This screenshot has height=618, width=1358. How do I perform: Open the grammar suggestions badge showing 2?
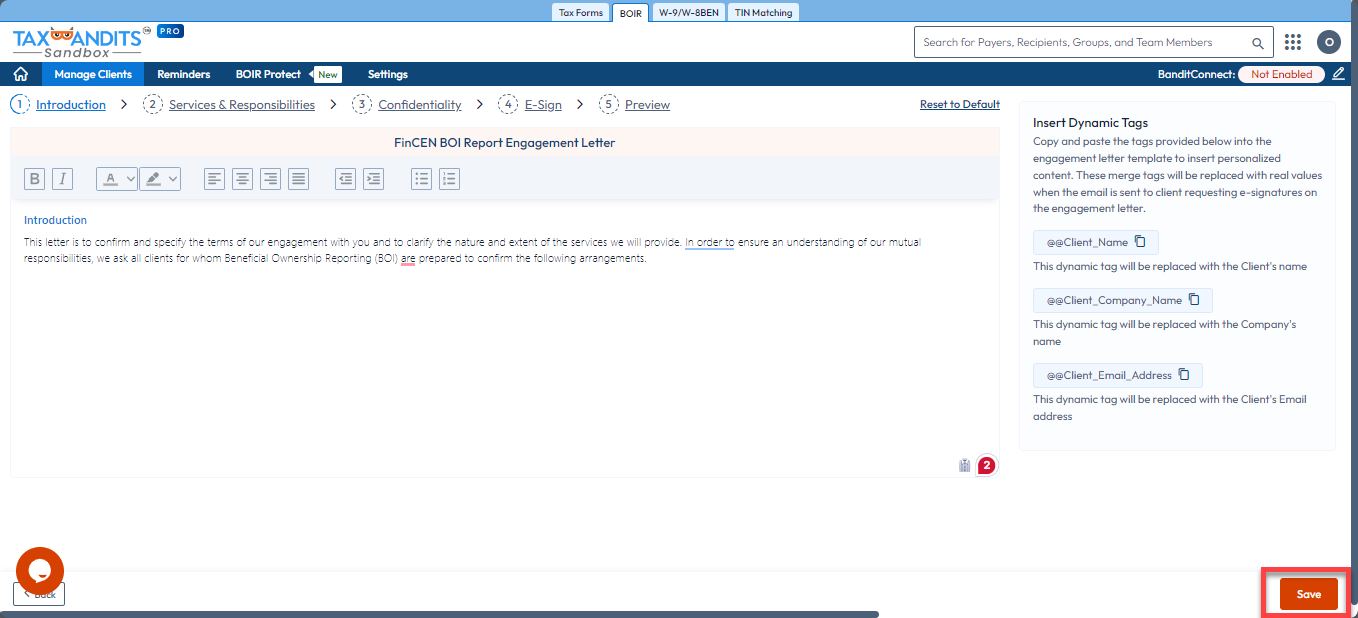pyautogui.click(x=987, y=465)
